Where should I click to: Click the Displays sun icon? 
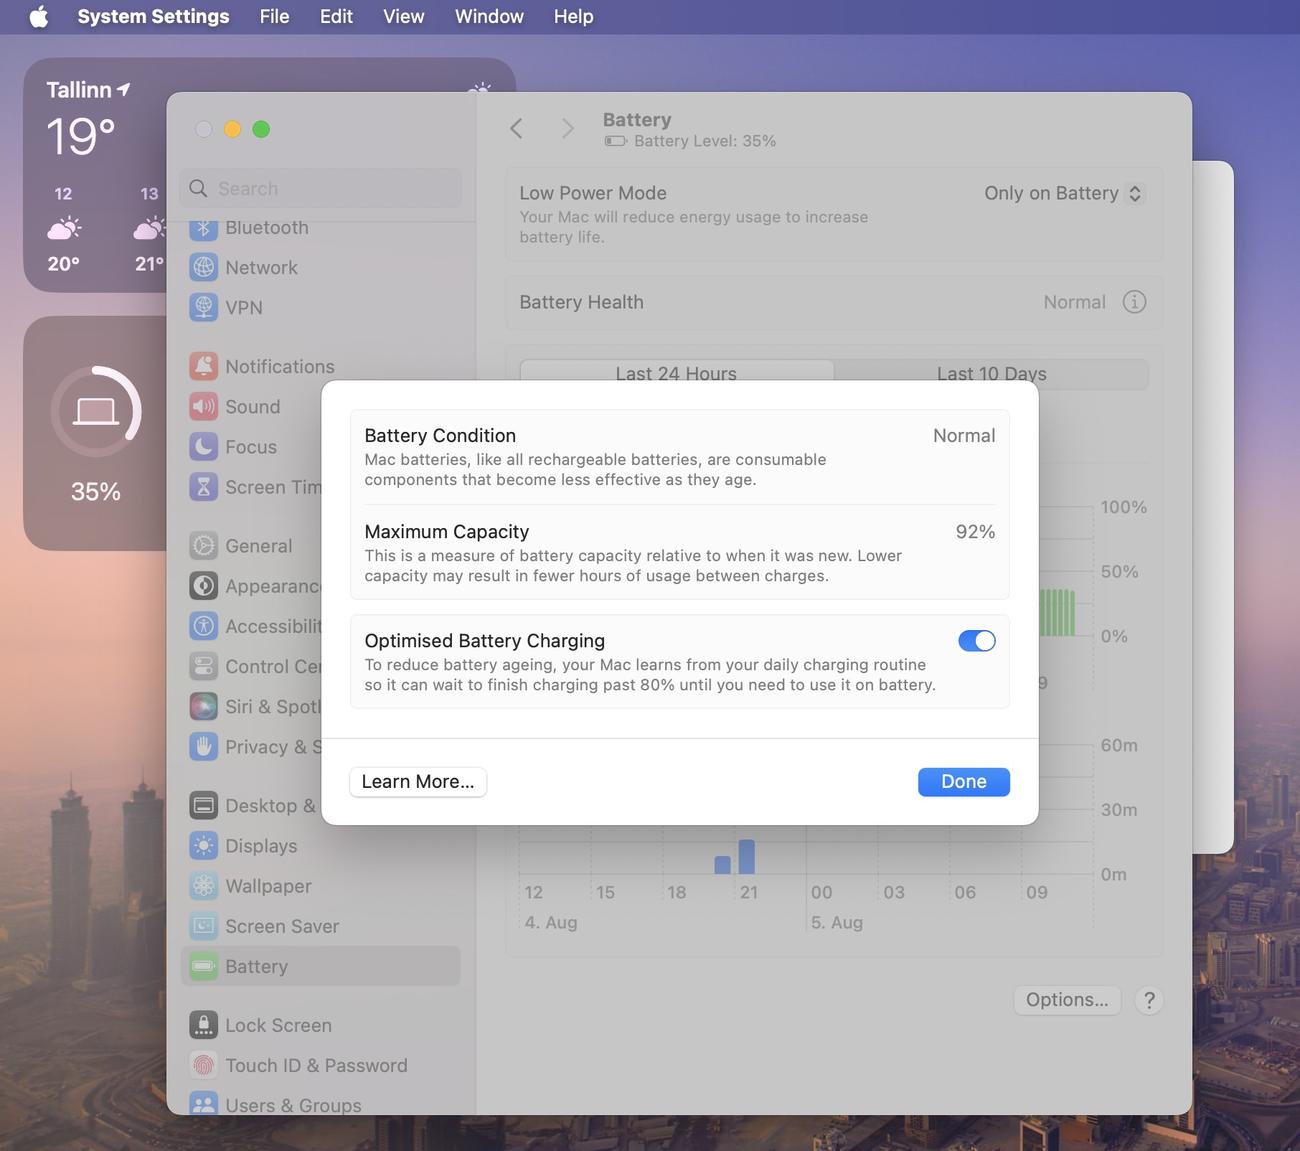click(x=203, y=846)
